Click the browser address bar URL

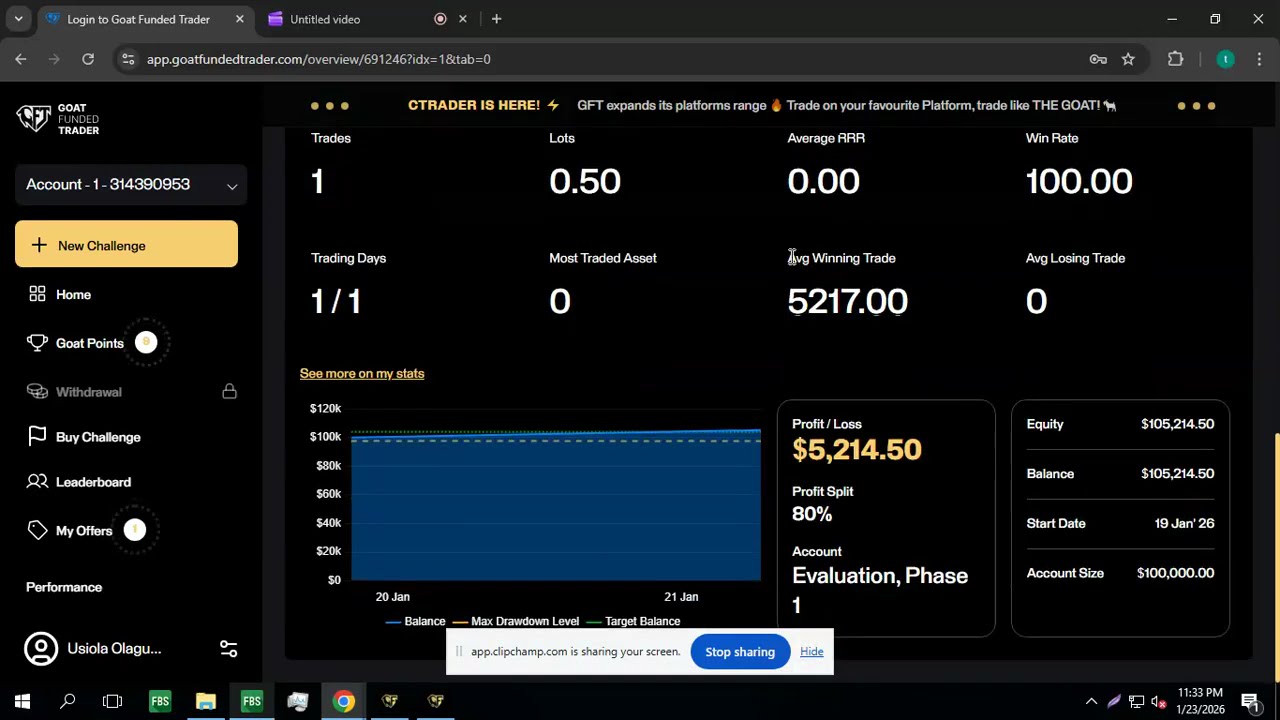tap(318, 59)
